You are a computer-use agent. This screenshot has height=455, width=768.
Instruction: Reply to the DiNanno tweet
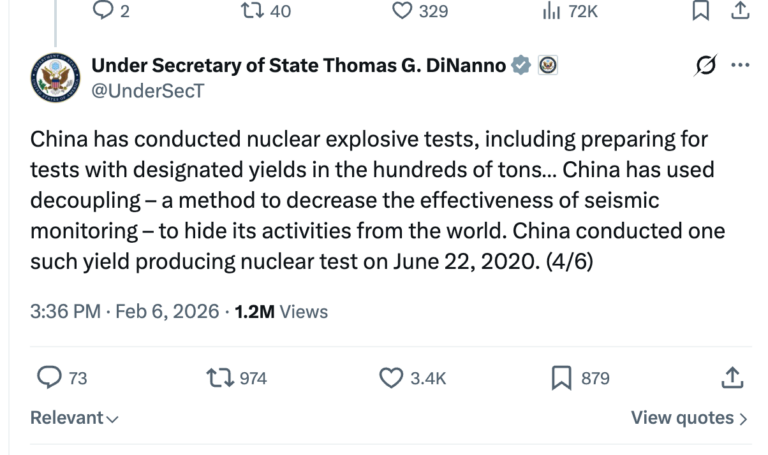(49, 377)
